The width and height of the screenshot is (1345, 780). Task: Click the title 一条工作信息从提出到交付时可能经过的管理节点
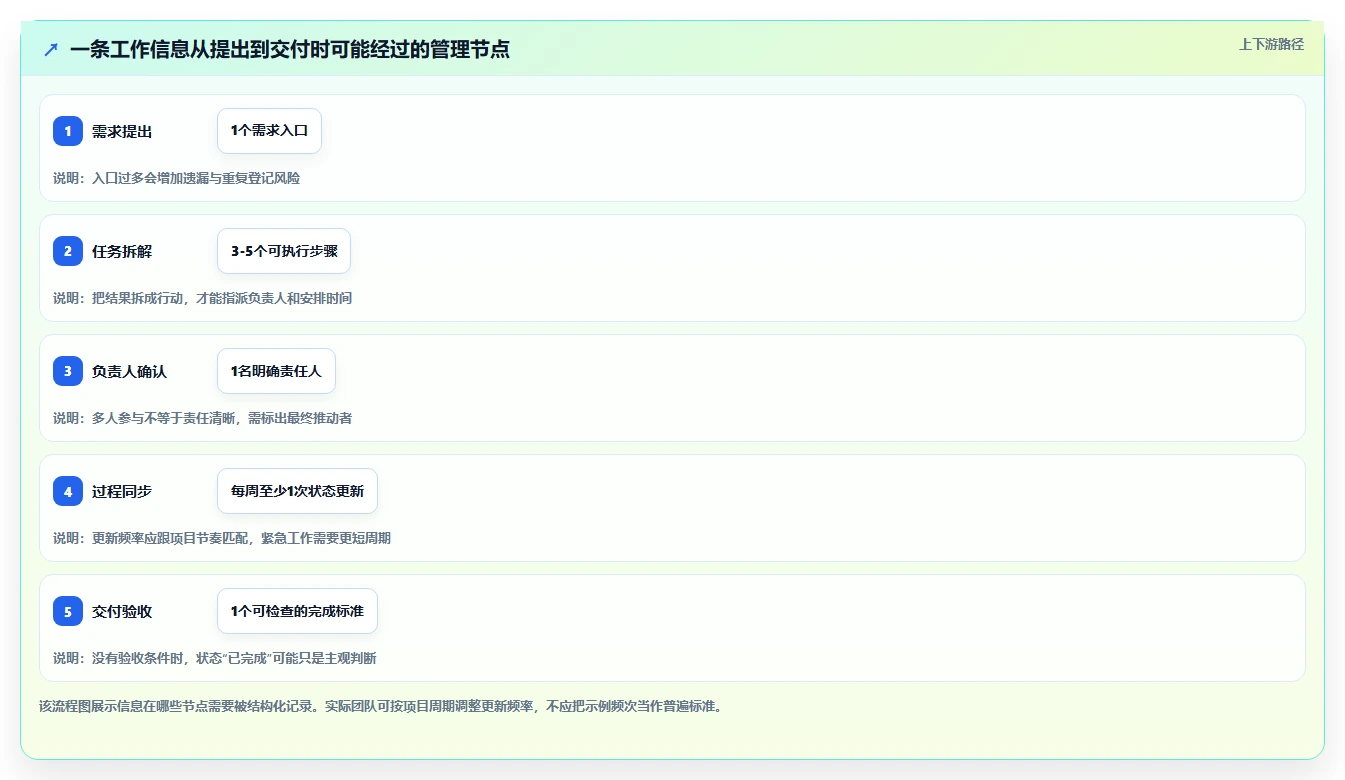(x=290, y=50)
